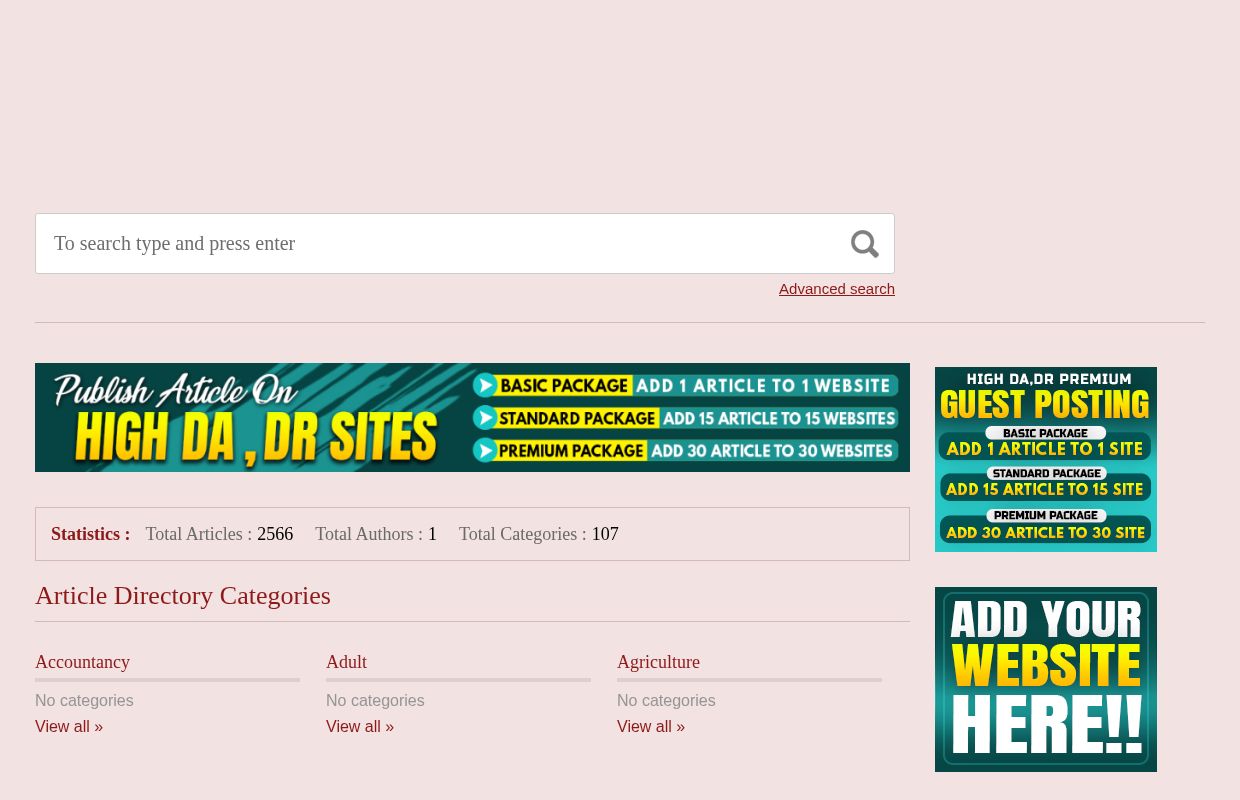Click the magnifying glass search icon
Viewport: 1240px width, 800px height.
coord(864,243)
